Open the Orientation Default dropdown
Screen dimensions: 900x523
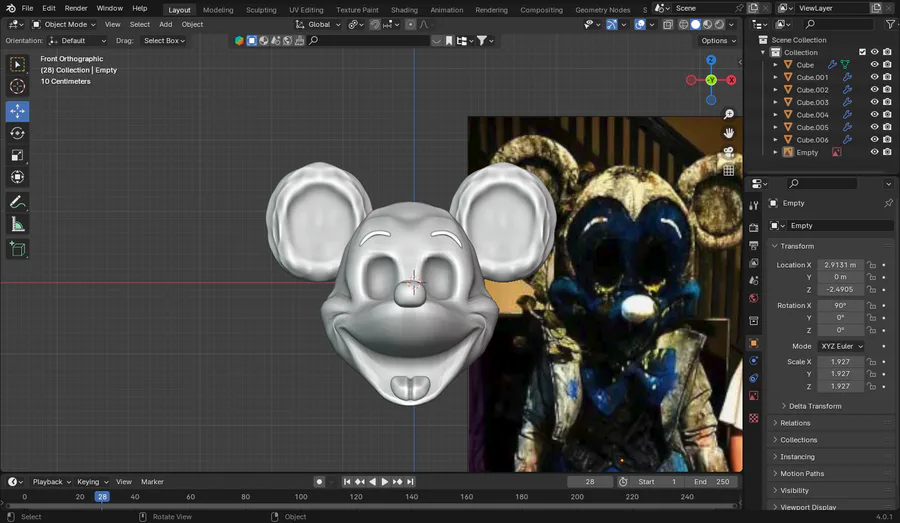[x=77, y=41]
